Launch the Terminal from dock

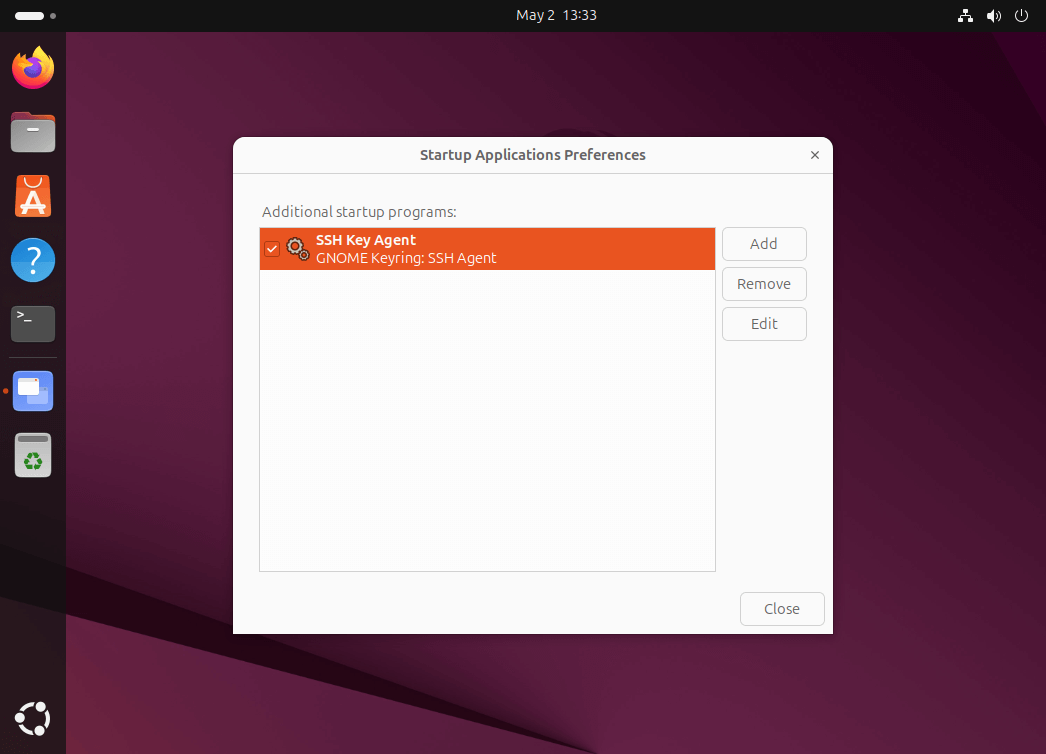point(33,324)
